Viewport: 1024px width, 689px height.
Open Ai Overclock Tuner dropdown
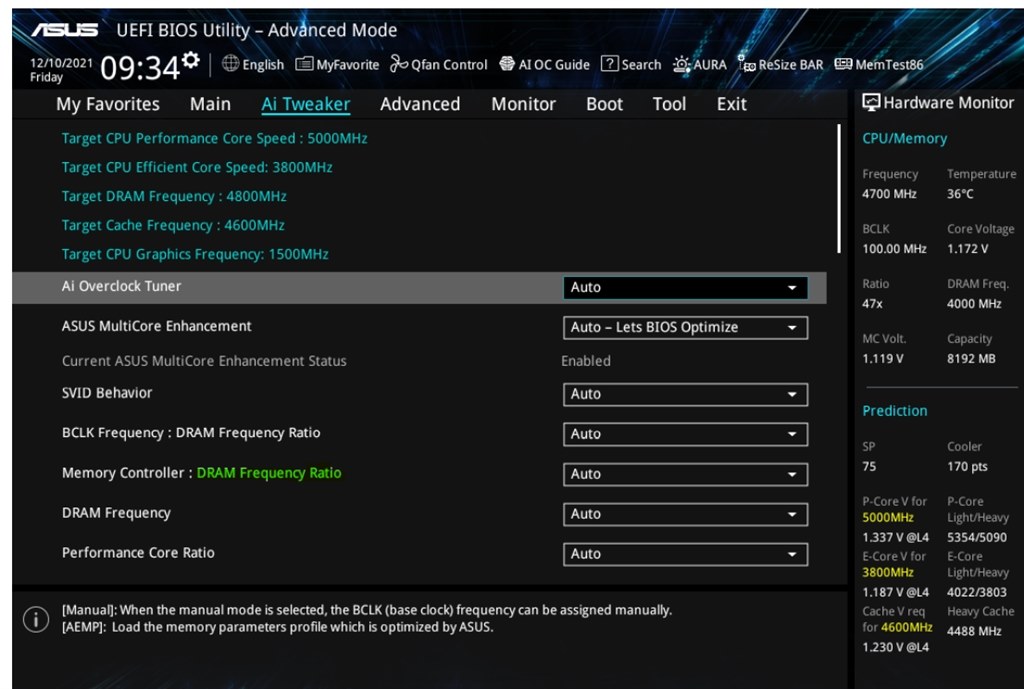tap(685, 287)
